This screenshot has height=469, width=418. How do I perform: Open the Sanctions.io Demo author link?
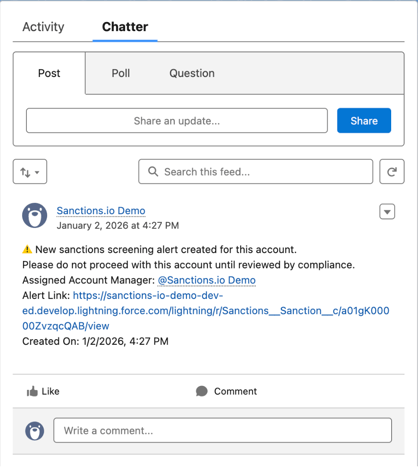(101, 211)
